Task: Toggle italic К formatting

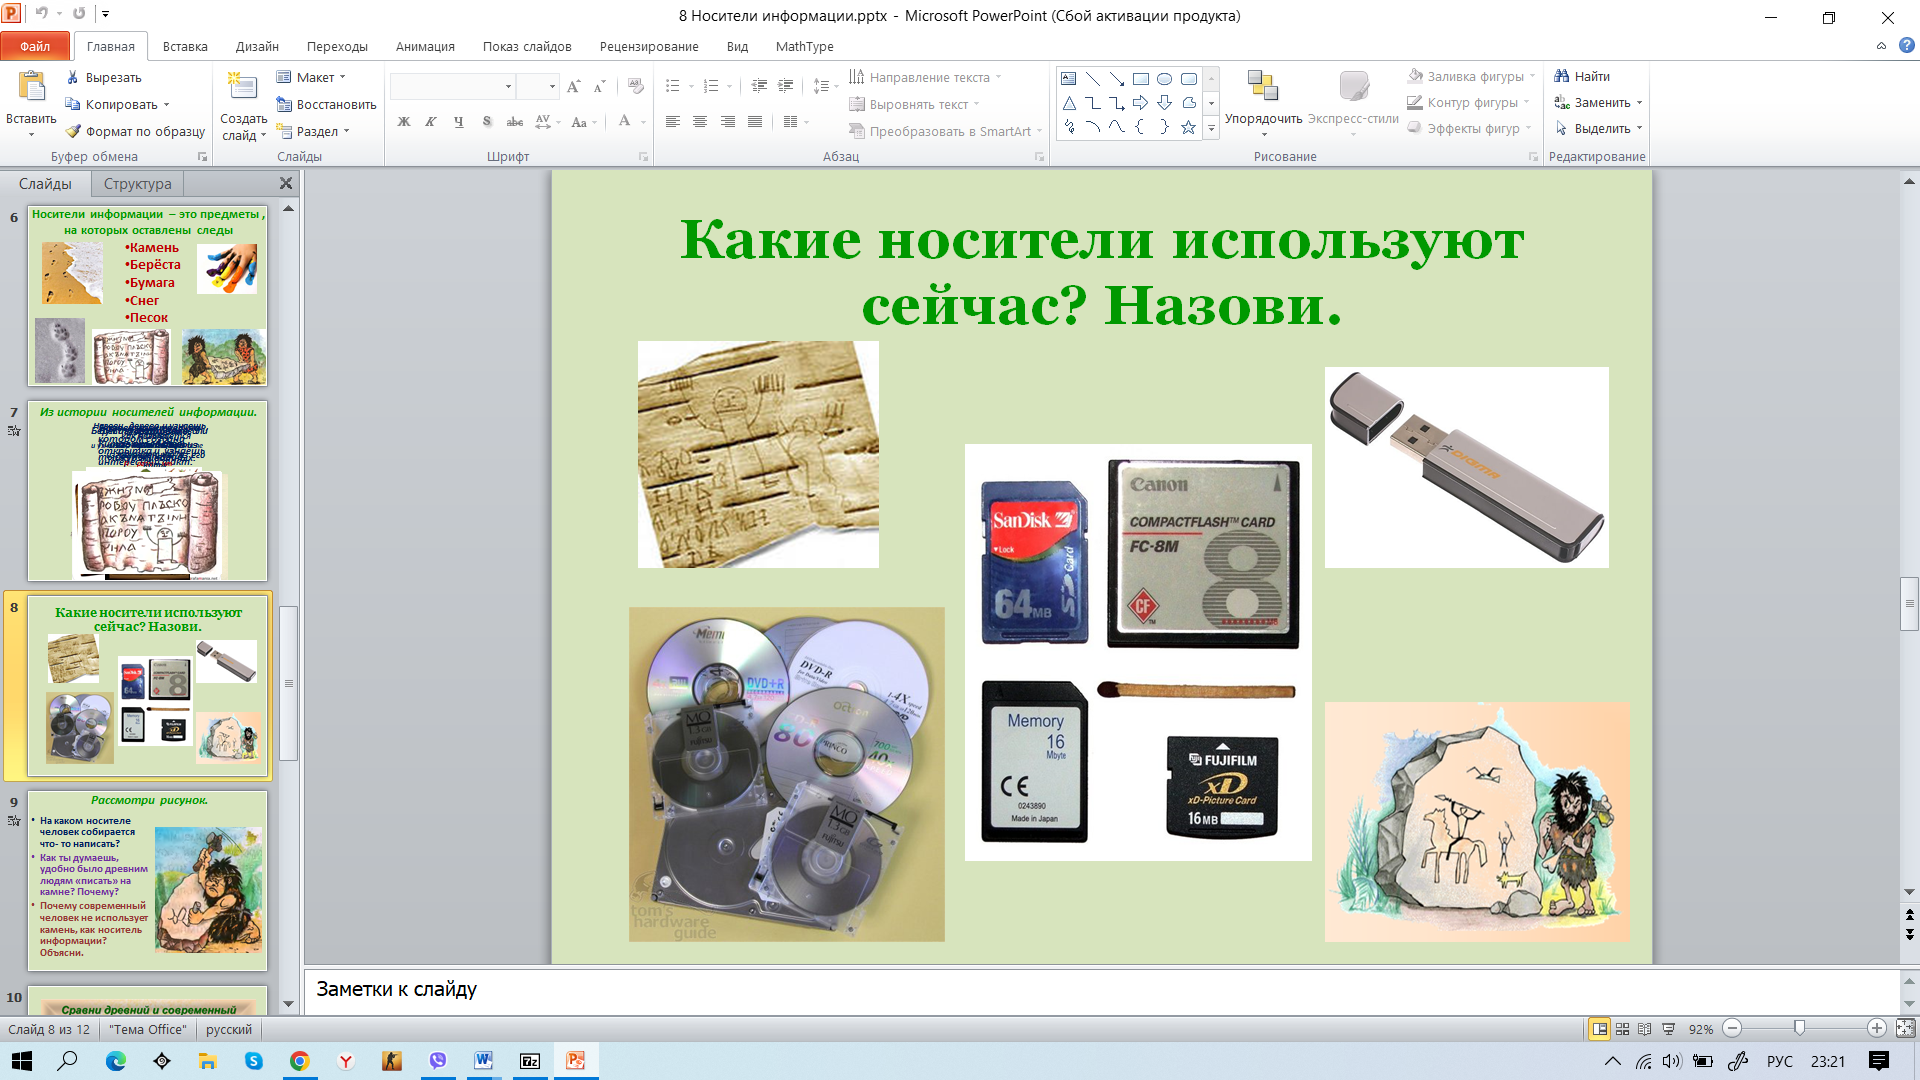Action: click(431, 122)
